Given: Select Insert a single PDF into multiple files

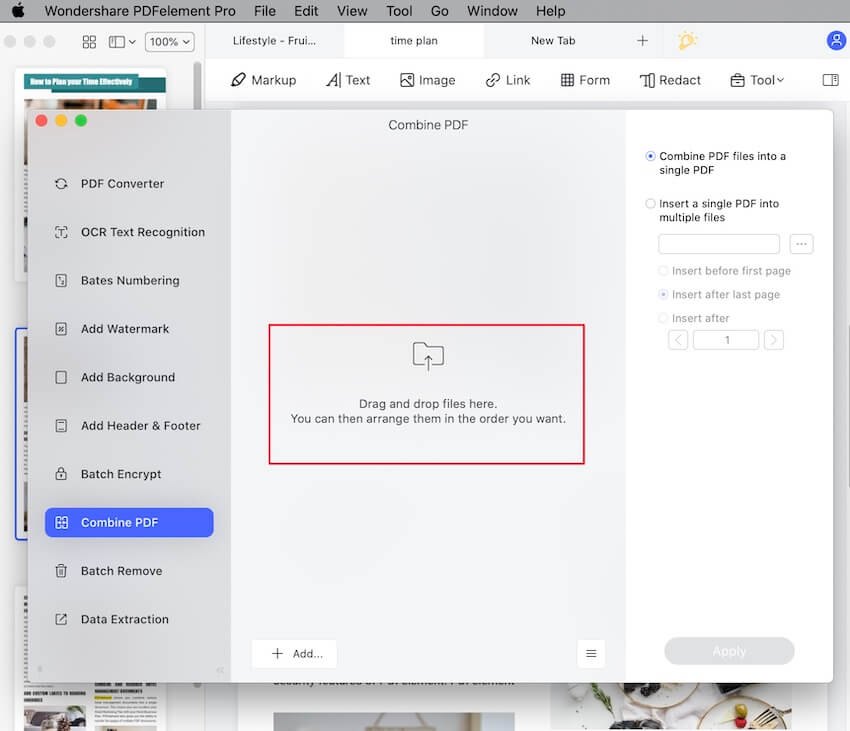Looking at the screenshot, I should click(650, 204).
